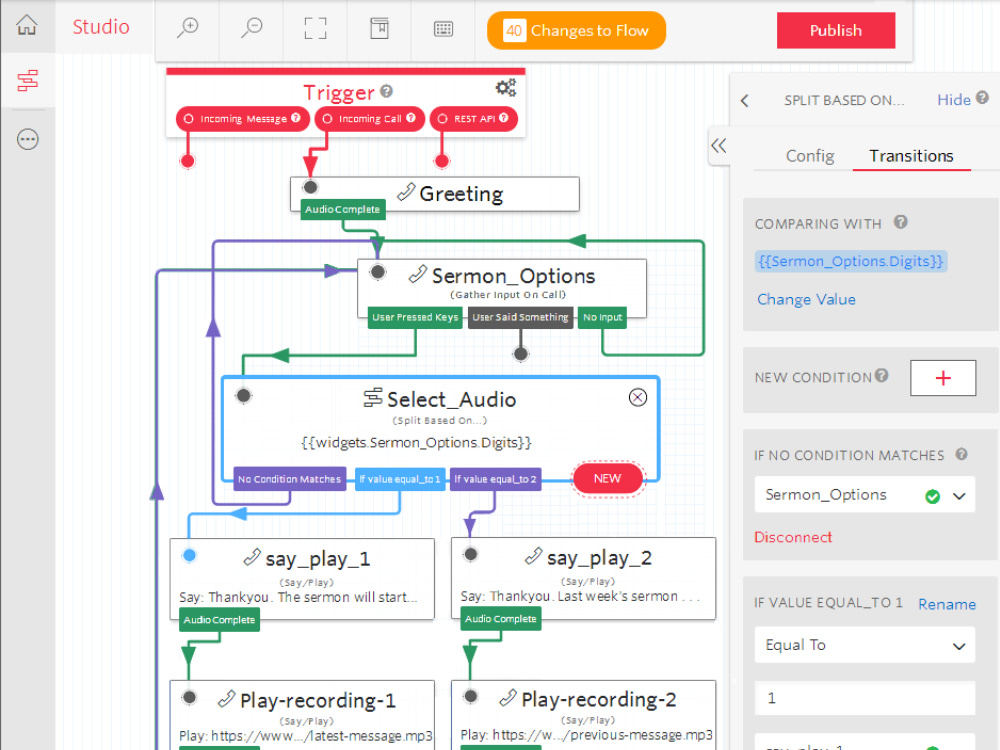The image size is (1000, 750).
Task: Click the Studio title
Action: [x=101, y=27]
